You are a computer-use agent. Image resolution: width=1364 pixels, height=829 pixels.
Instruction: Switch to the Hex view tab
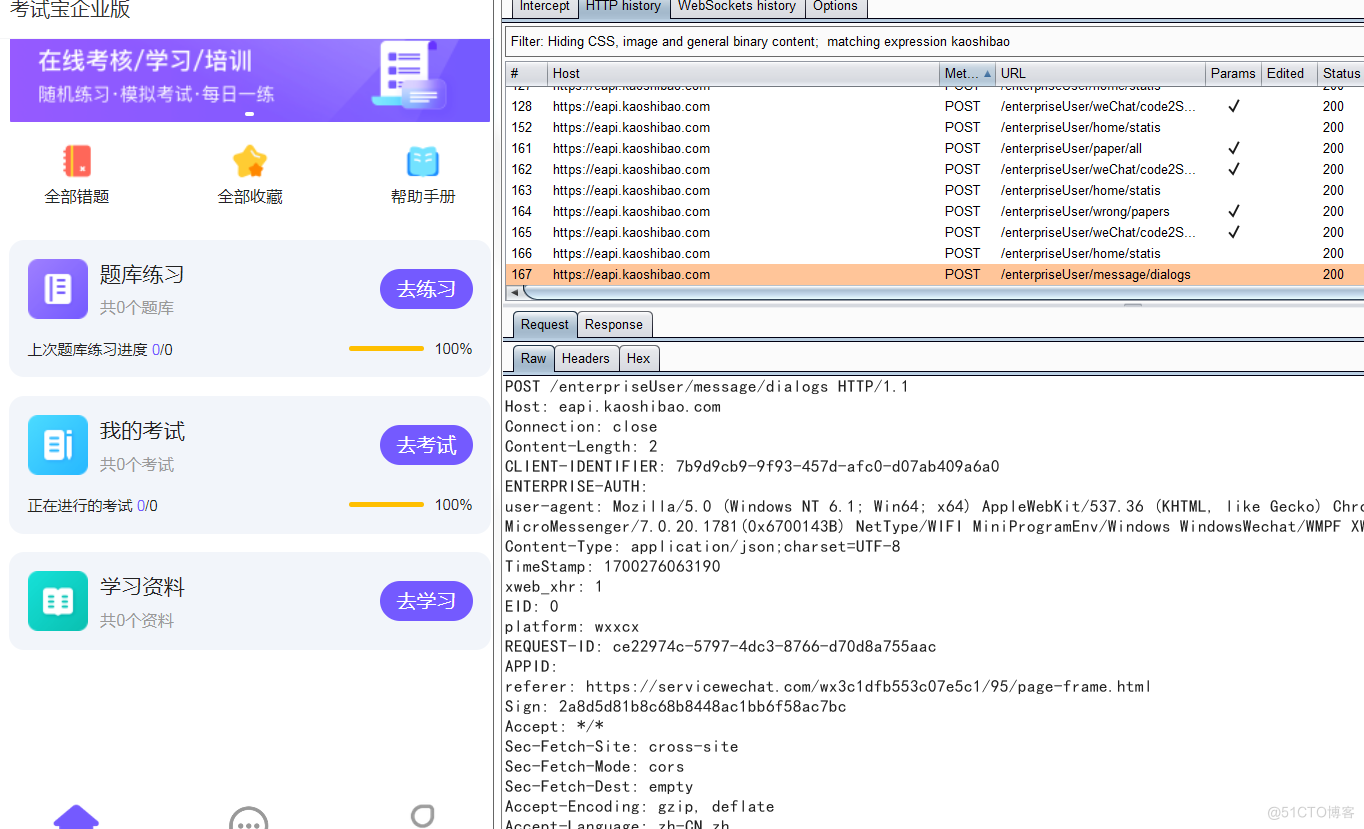[639, 358]
